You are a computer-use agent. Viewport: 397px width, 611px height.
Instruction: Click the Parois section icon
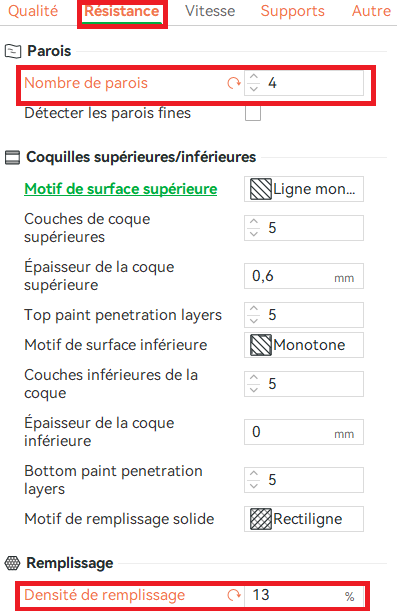(12, 51)
